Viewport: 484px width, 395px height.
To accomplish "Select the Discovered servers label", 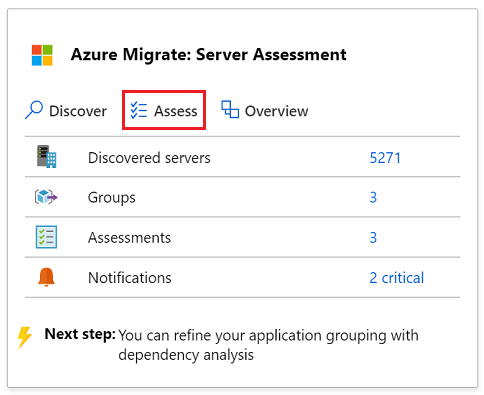I will click(149, 158).
